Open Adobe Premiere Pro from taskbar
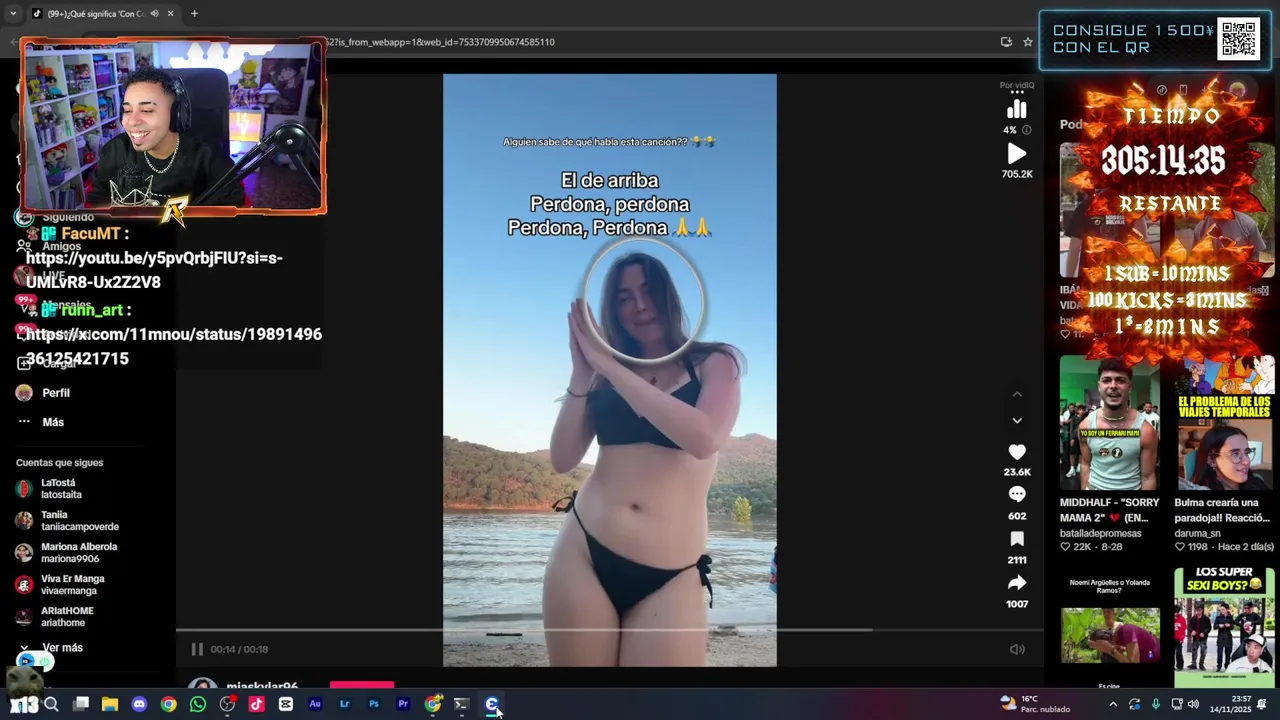Viewport: 1280px width, 720px height. (403, 704)
